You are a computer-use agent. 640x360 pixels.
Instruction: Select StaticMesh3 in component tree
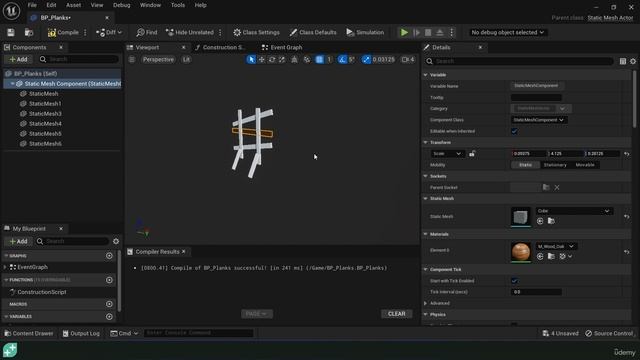(45, 114)
